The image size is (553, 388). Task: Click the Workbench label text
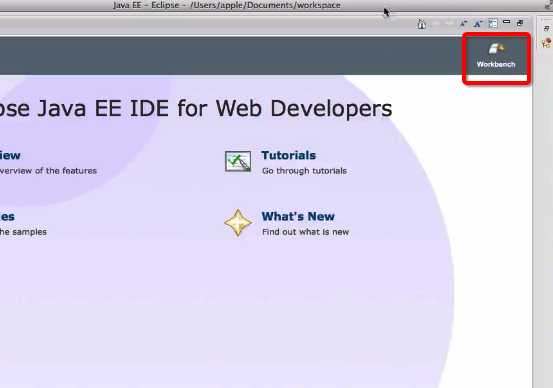[496, 64]
